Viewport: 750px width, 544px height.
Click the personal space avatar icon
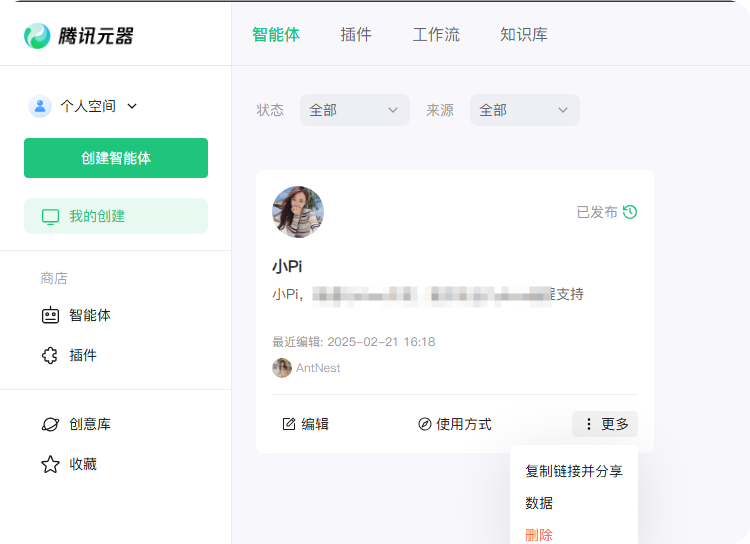pos(40,106)
